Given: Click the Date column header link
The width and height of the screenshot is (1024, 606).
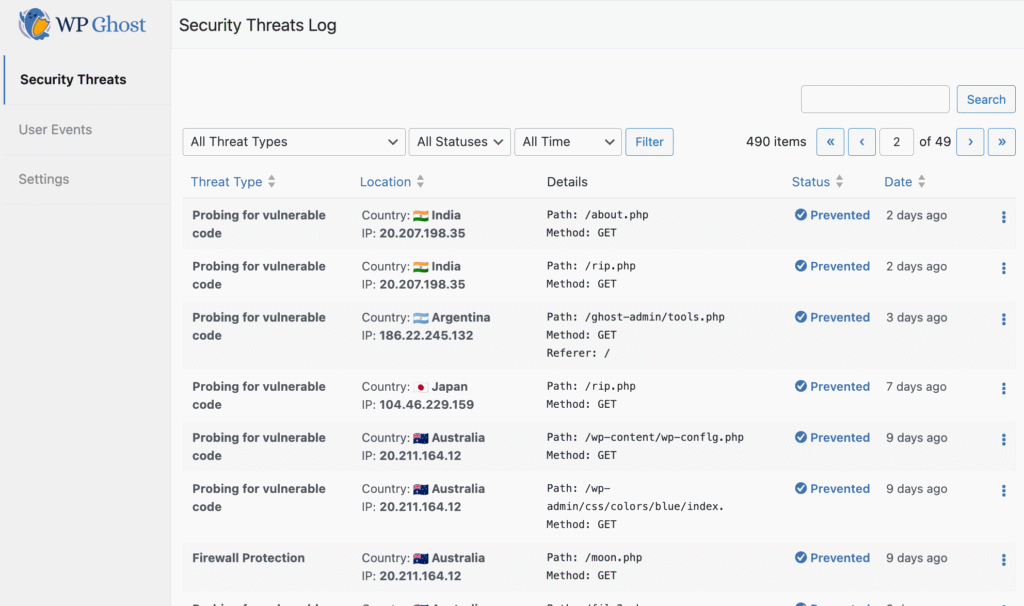Looking at the screenshot, I should (898, 182).
